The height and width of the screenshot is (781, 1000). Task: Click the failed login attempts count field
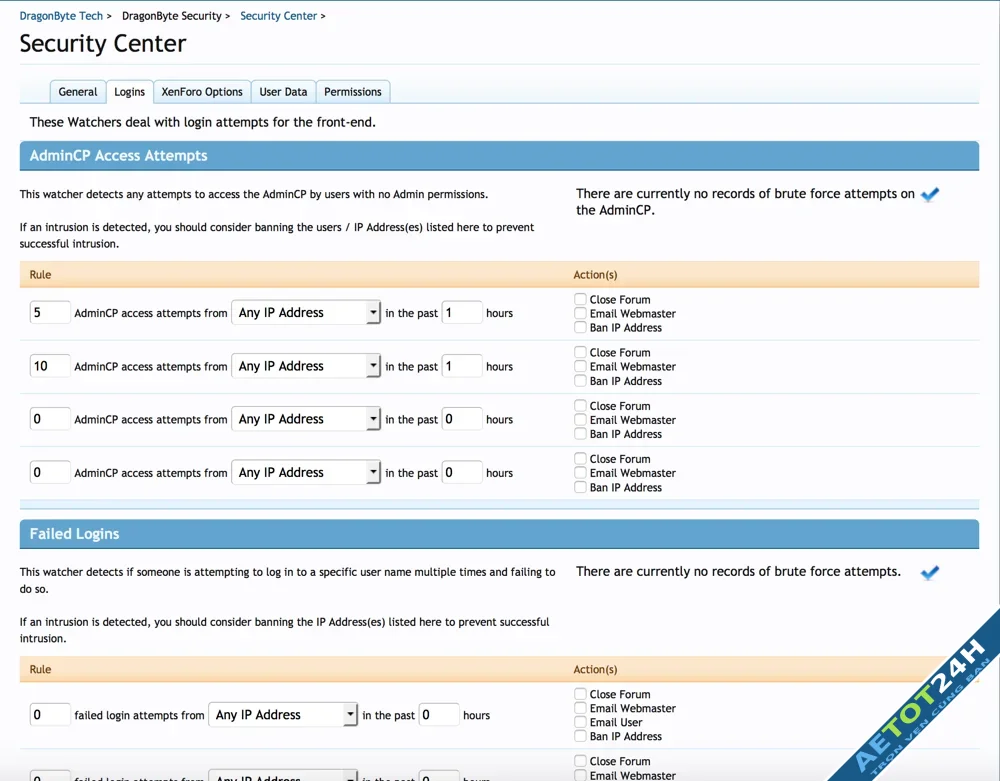(50, 715)
